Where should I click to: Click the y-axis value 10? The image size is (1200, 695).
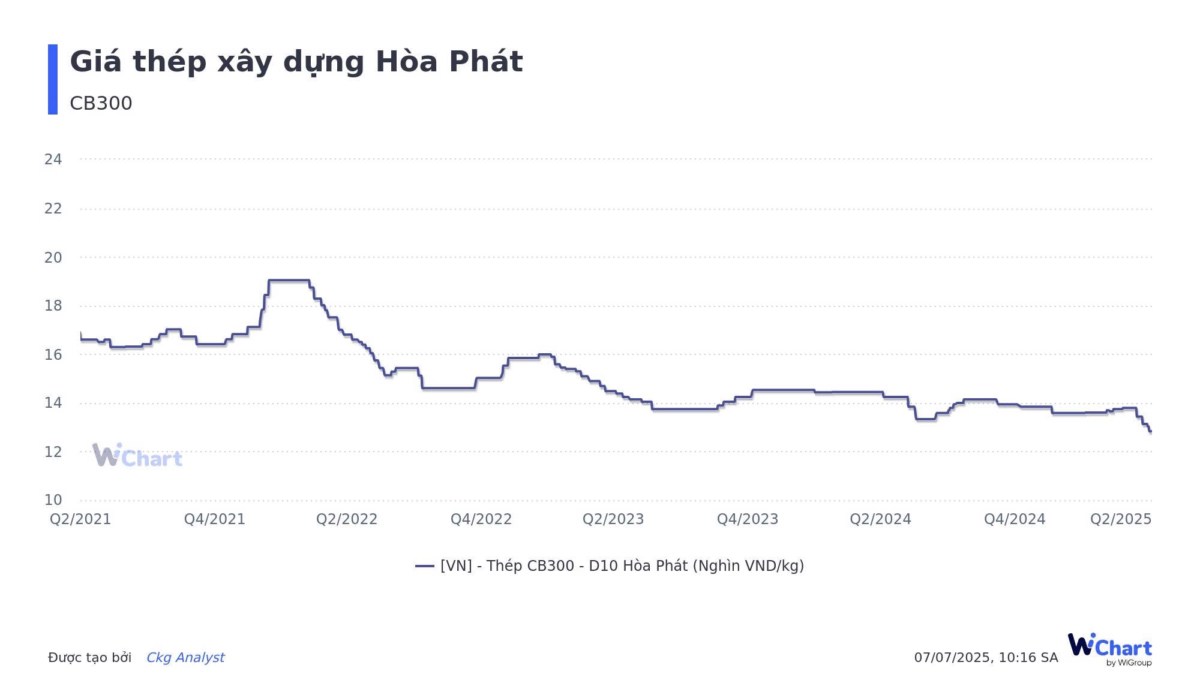click(54, 500)
